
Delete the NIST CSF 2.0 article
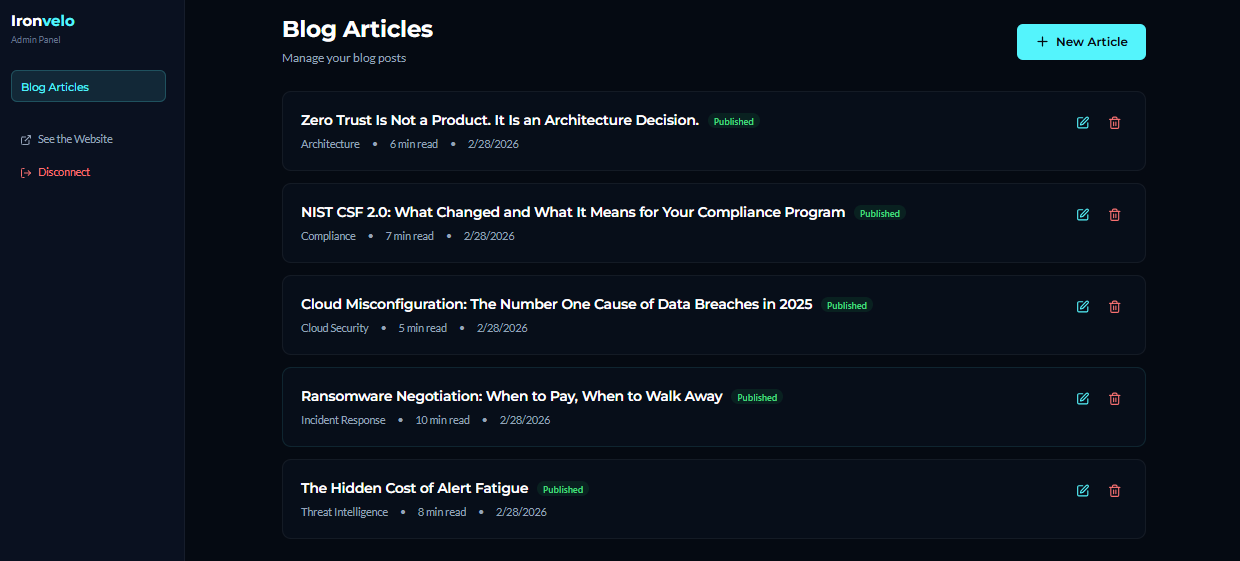[1115, 215]
